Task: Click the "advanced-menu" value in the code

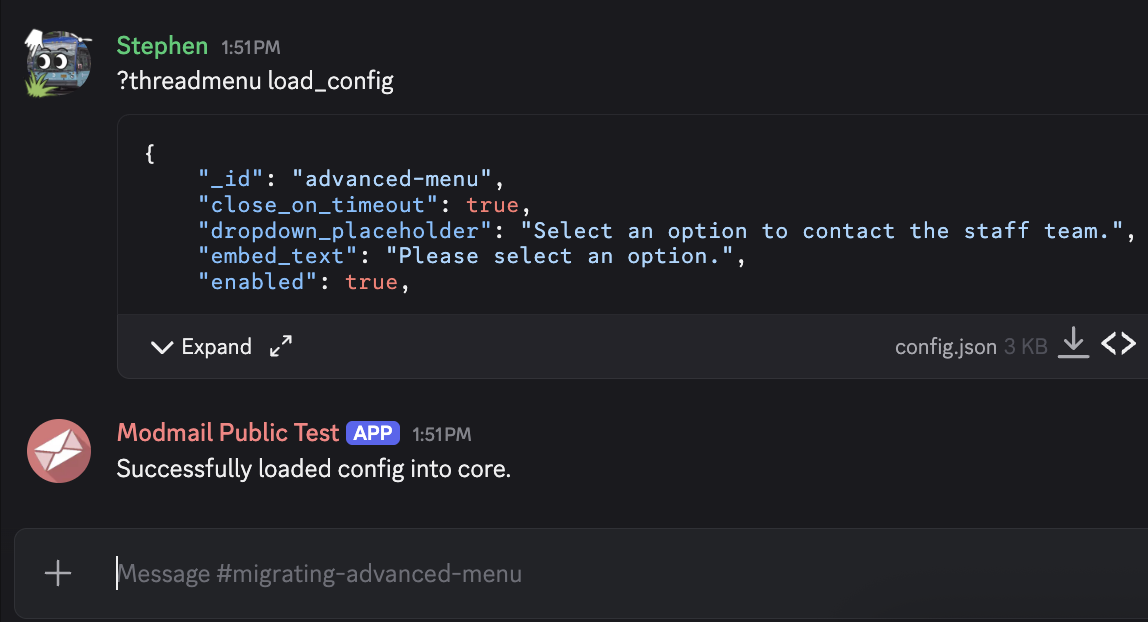Action: point(392,180)
